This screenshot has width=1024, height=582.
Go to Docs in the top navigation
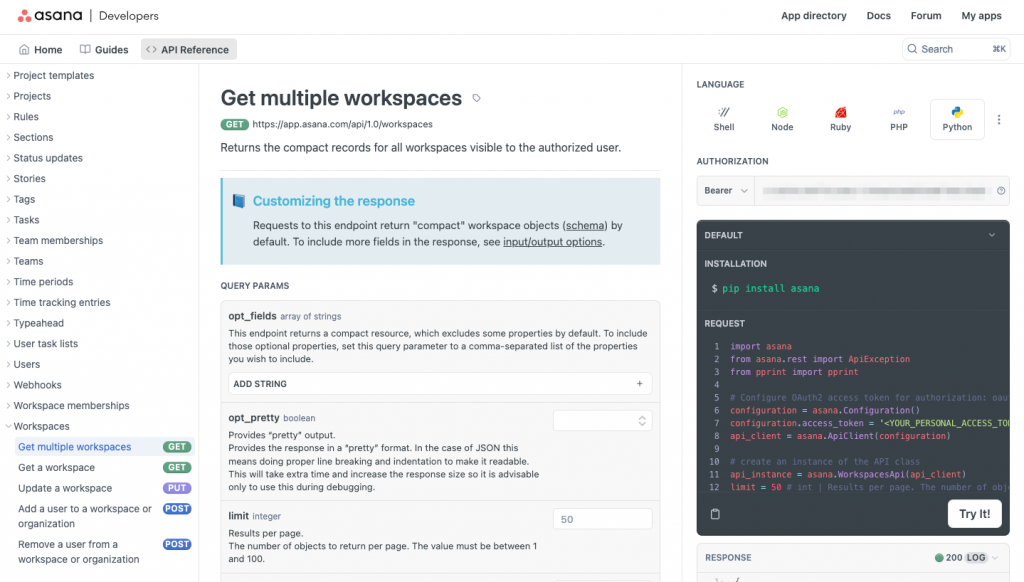pos(878,16)
